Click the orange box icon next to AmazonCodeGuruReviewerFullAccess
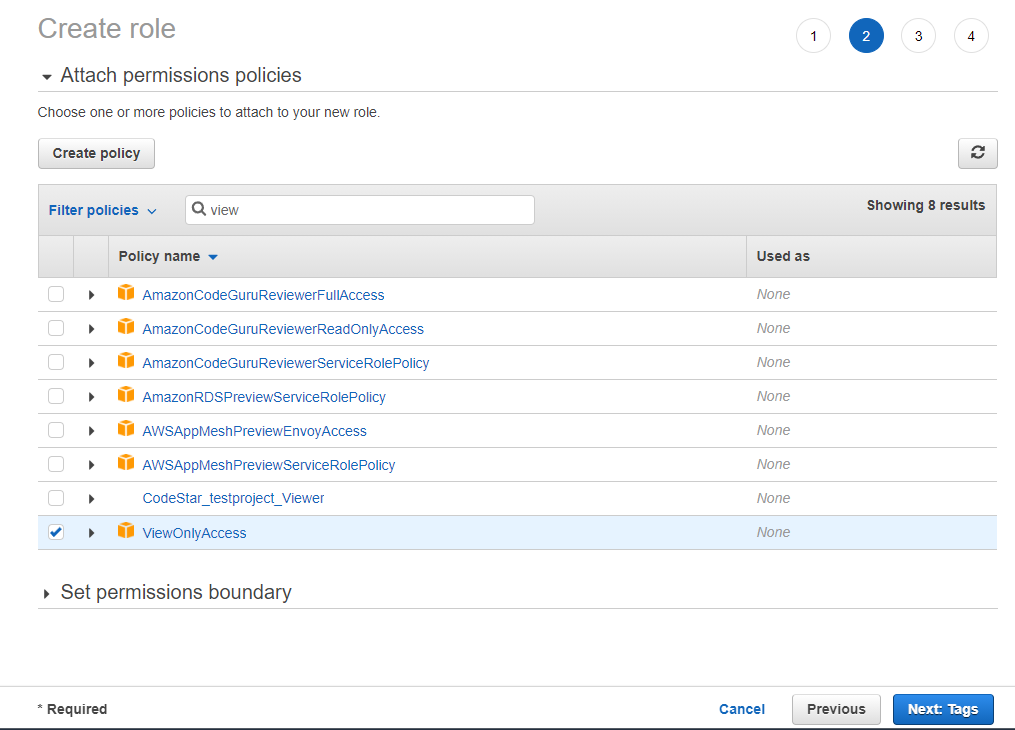The image size is (1015, 730). (126, 292)
